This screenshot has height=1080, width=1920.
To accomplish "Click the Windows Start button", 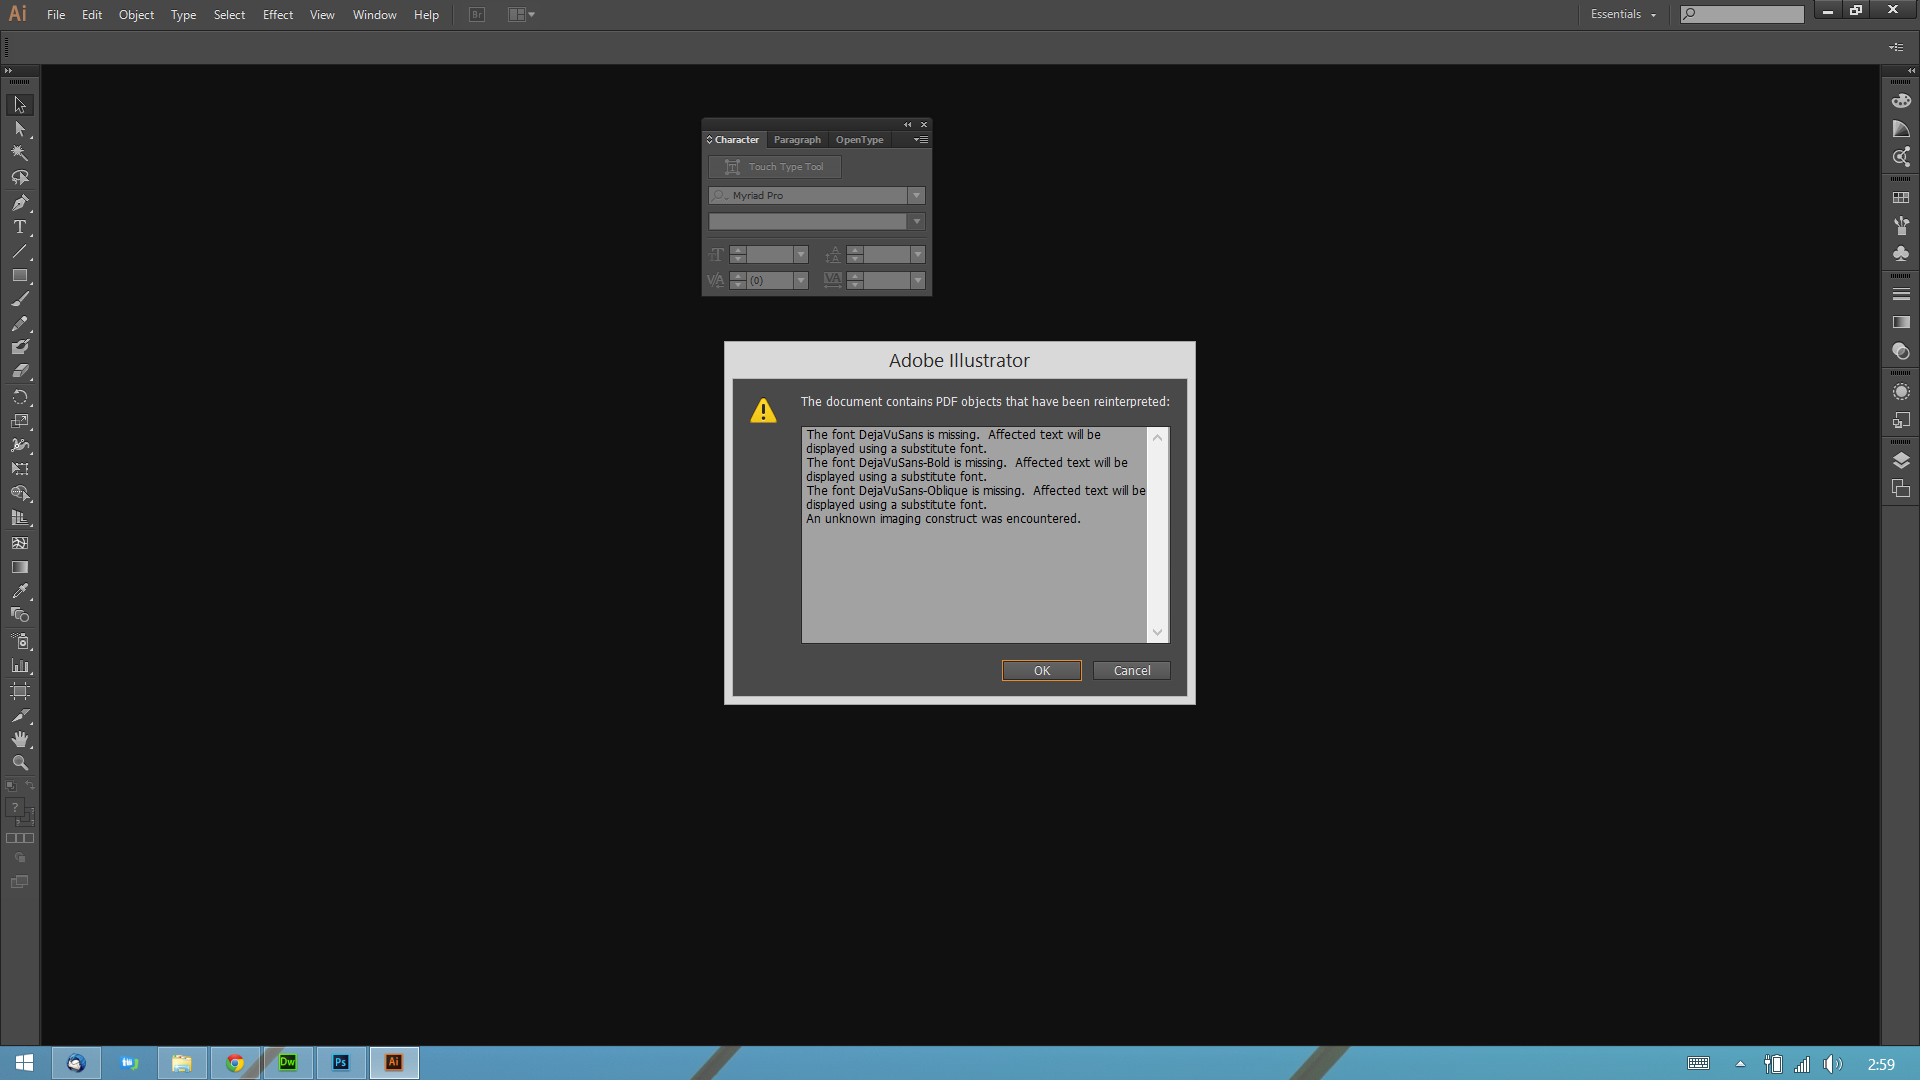I will click(x=24, y=1063).
